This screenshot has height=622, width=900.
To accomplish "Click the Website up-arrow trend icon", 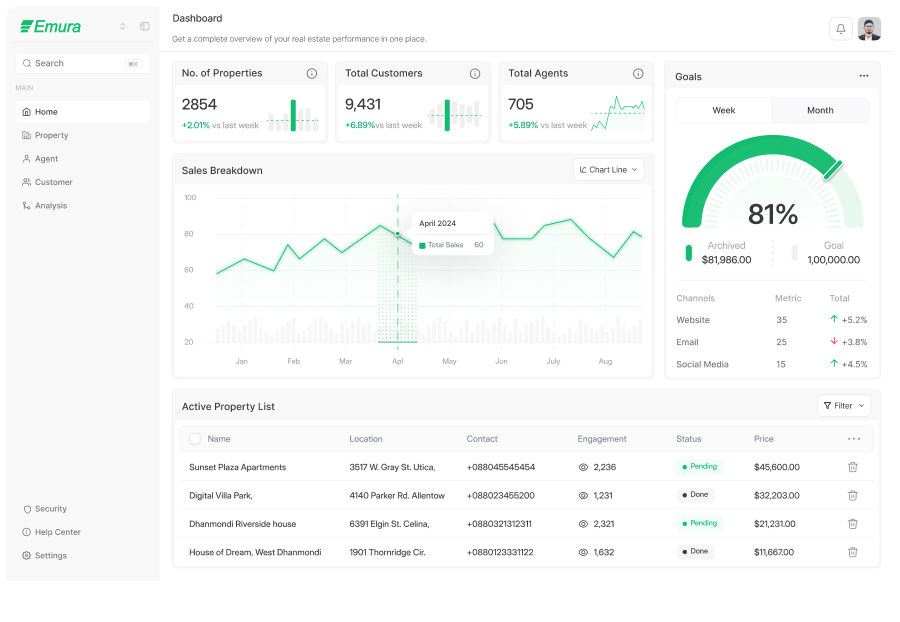I will point(834,319).
